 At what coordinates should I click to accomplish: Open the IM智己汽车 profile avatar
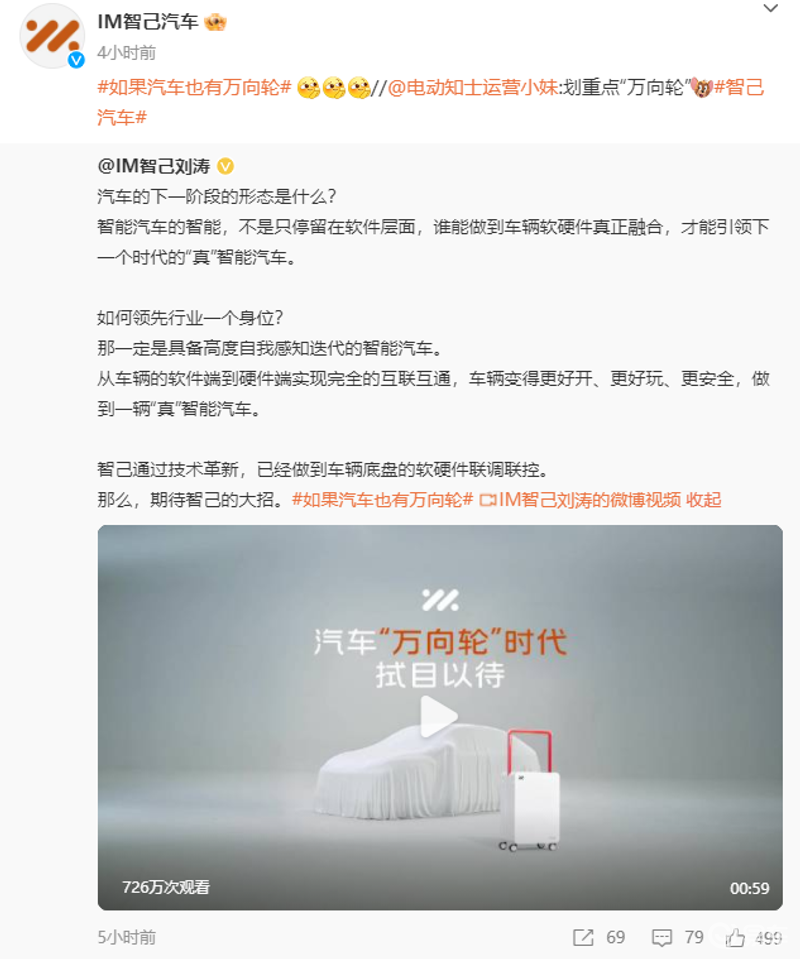pos(52,35)
